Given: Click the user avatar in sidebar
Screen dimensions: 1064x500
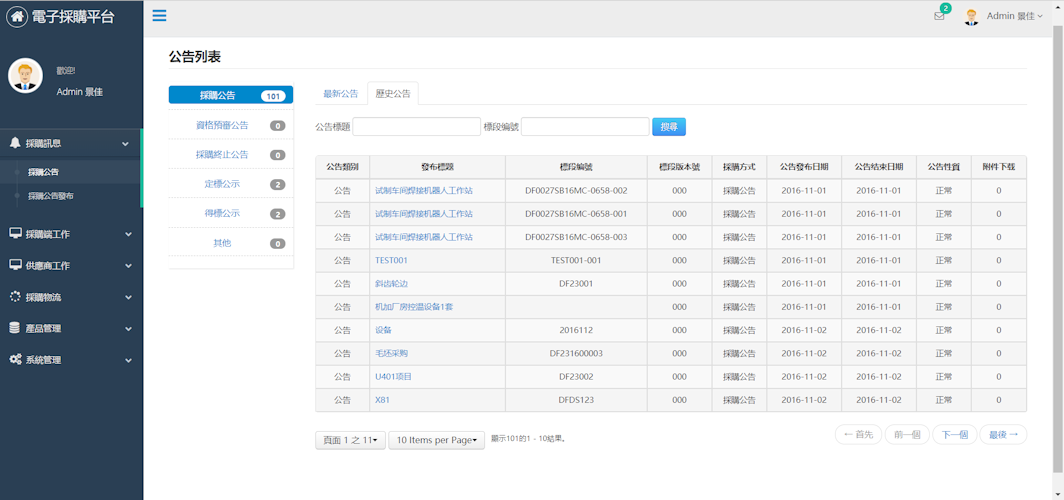Looking at the screenshot, I should coord(25,76).
